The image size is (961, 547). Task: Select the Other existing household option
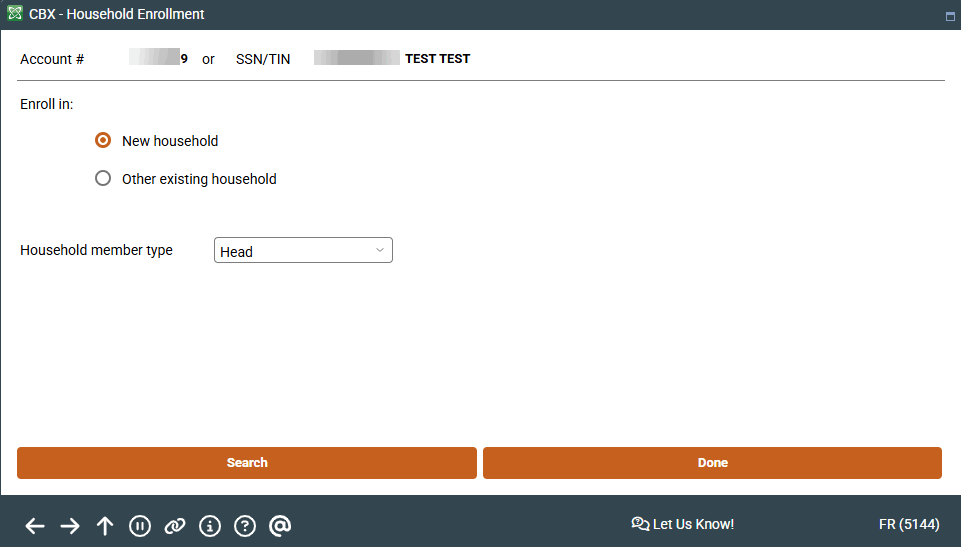(103, 179)
